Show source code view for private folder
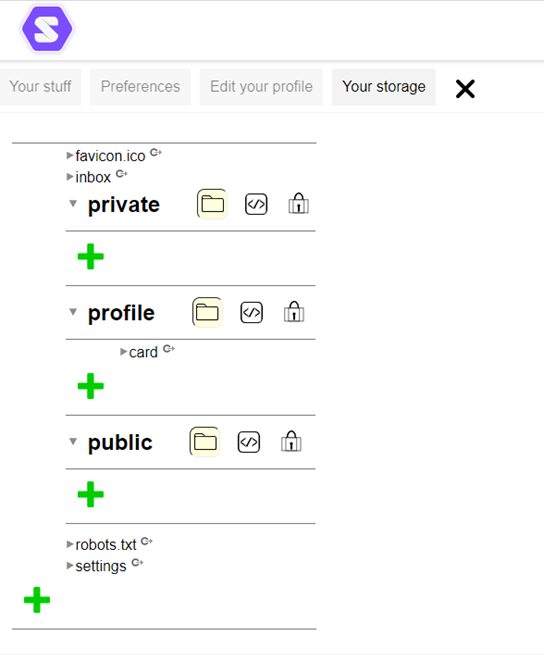544x661 pixels. [x=256, y=204]
